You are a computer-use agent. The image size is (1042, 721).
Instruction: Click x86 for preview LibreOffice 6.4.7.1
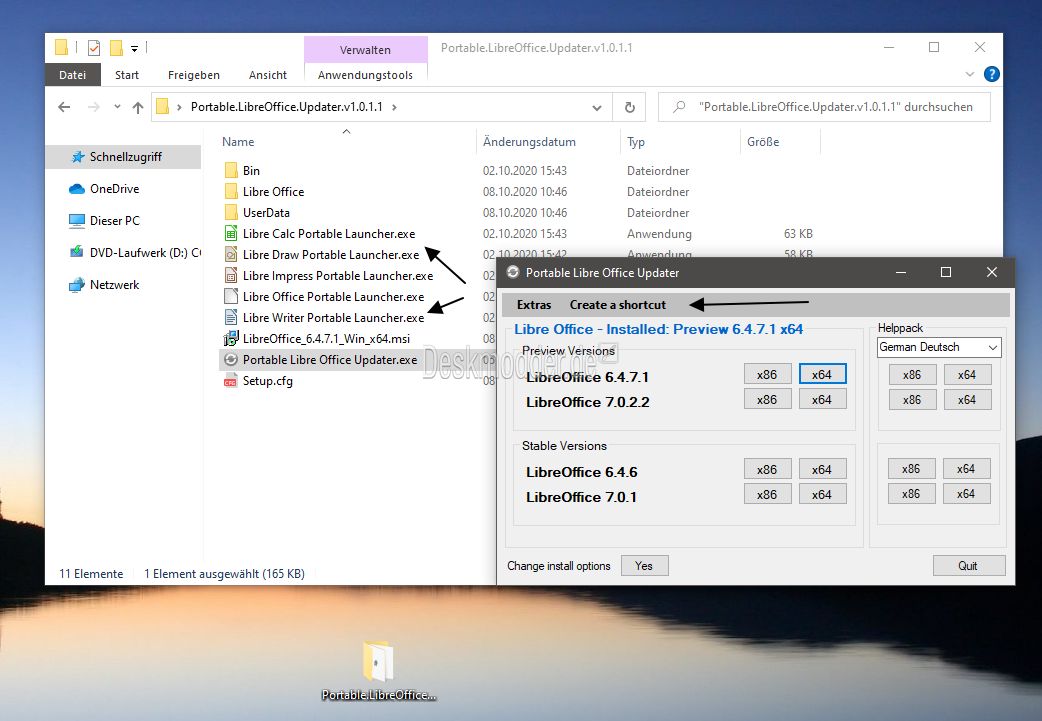tap(767, 375)
